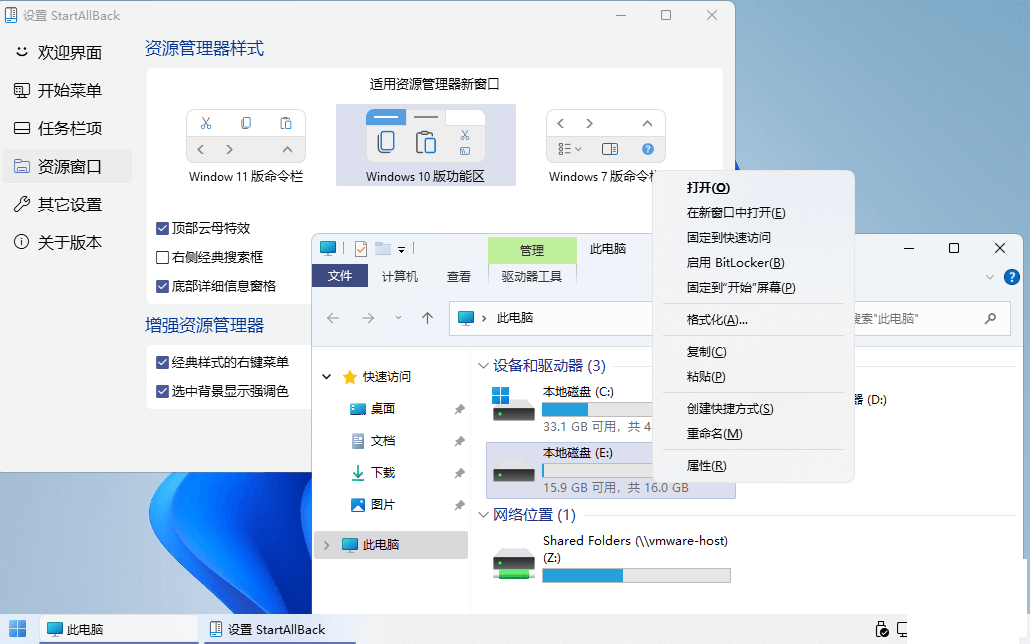Open the recent locations dropdown arrow
Viewport: 1030px width, 644px height.
pyautogui.click(x=398, y=317)
